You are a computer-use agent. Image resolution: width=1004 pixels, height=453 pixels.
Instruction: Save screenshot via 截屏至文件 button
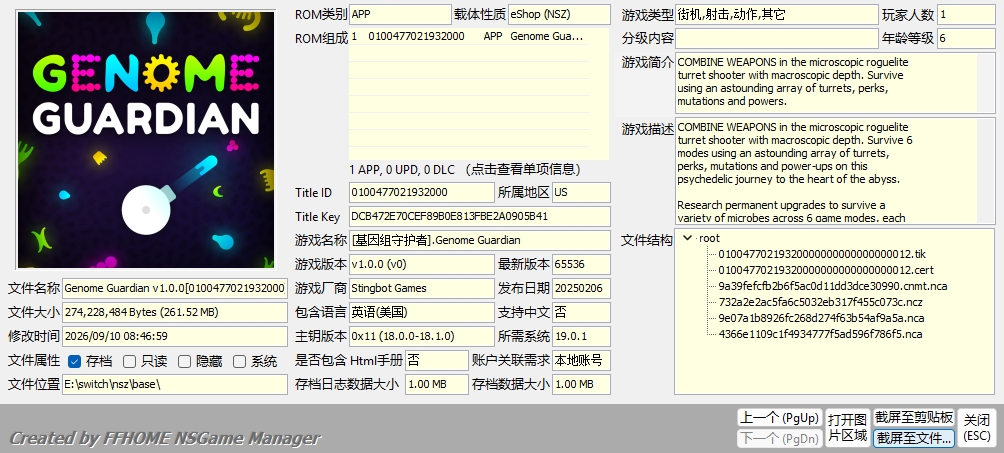[914, 438]
